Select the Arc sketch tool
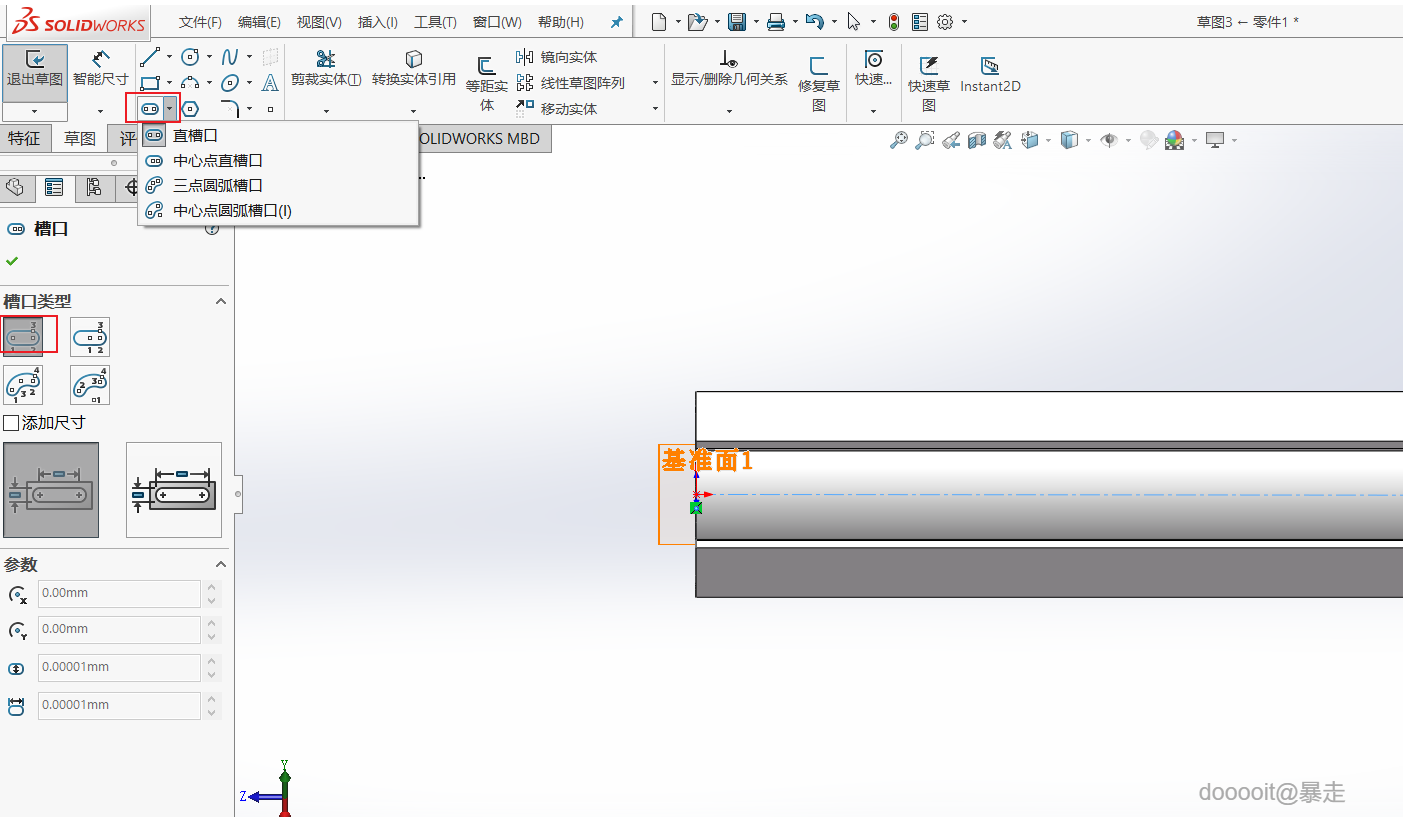This screenshot has width=1403, height=817. [190, 83]
